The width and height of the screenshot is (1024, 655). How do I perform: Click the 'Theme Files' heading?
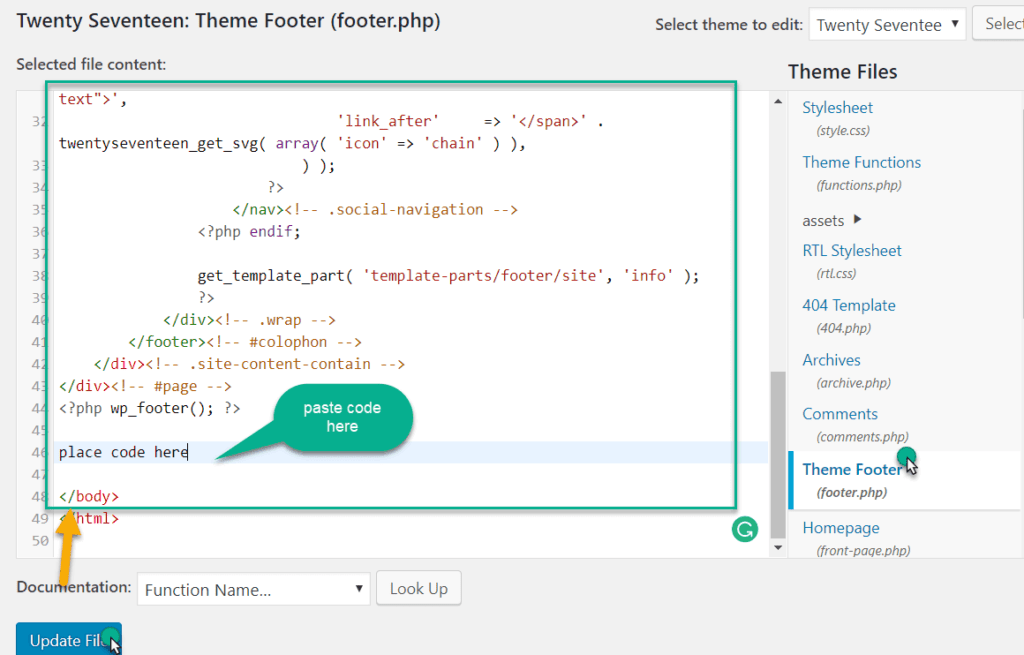tap(842, 71)
